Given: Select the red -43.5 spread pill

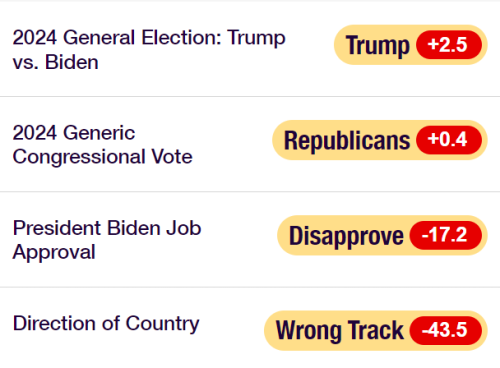Looking at the screenshot, I should (446, 331).
